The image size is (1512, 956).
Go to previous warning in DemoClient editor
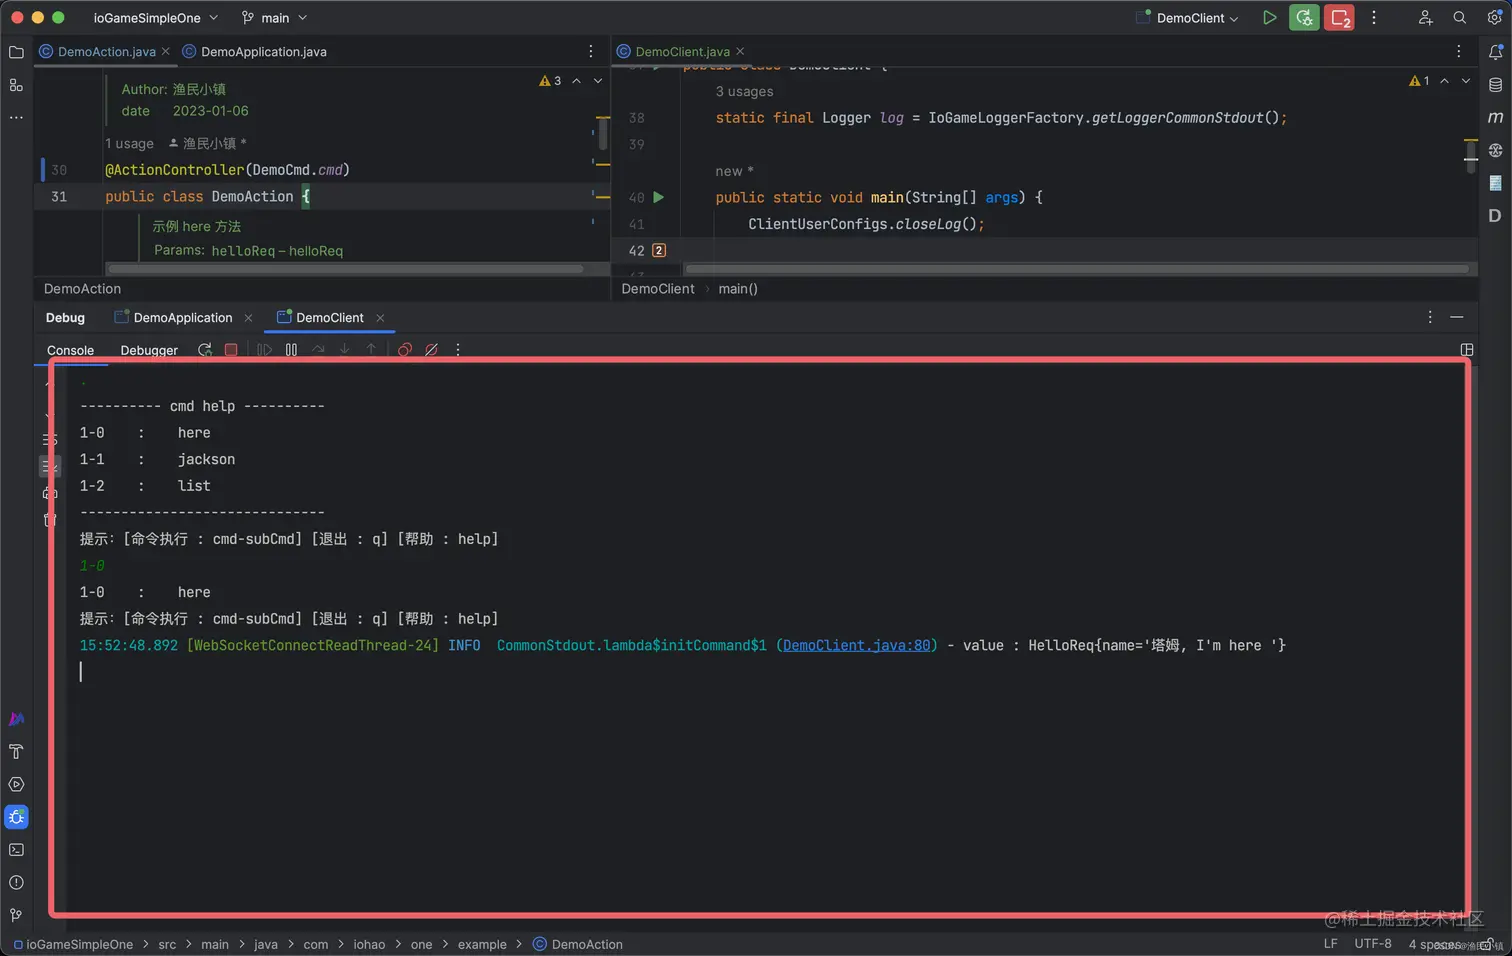click(1444, 81)
